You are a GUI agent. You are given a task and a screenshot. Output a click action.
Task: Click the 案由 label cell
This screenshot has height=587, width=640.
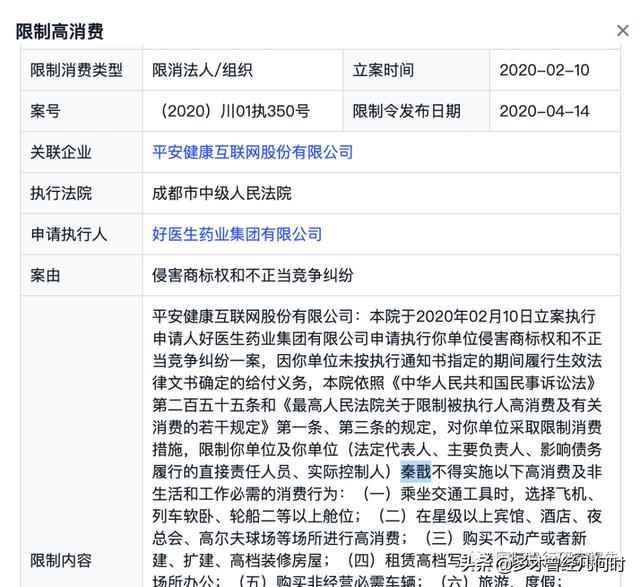[x=82, y=275]
